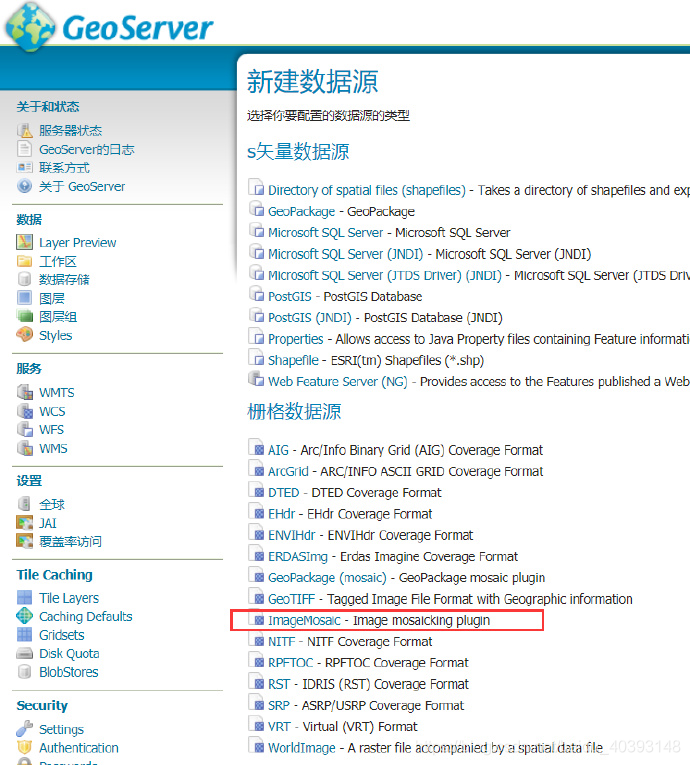The width and height of the screenshot is (690, 765).
Task: Select the GeoPackage vector data source
Action: [302, 211]
